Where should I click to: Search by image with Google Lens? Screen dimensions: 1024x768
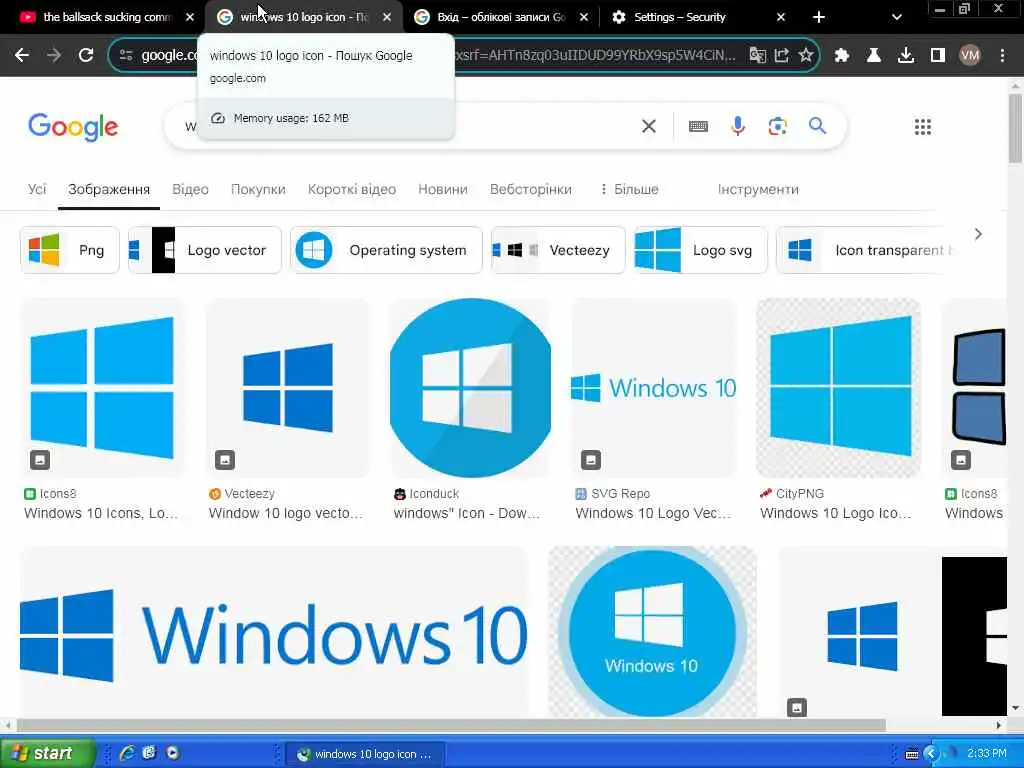click(x=777, y=126)
